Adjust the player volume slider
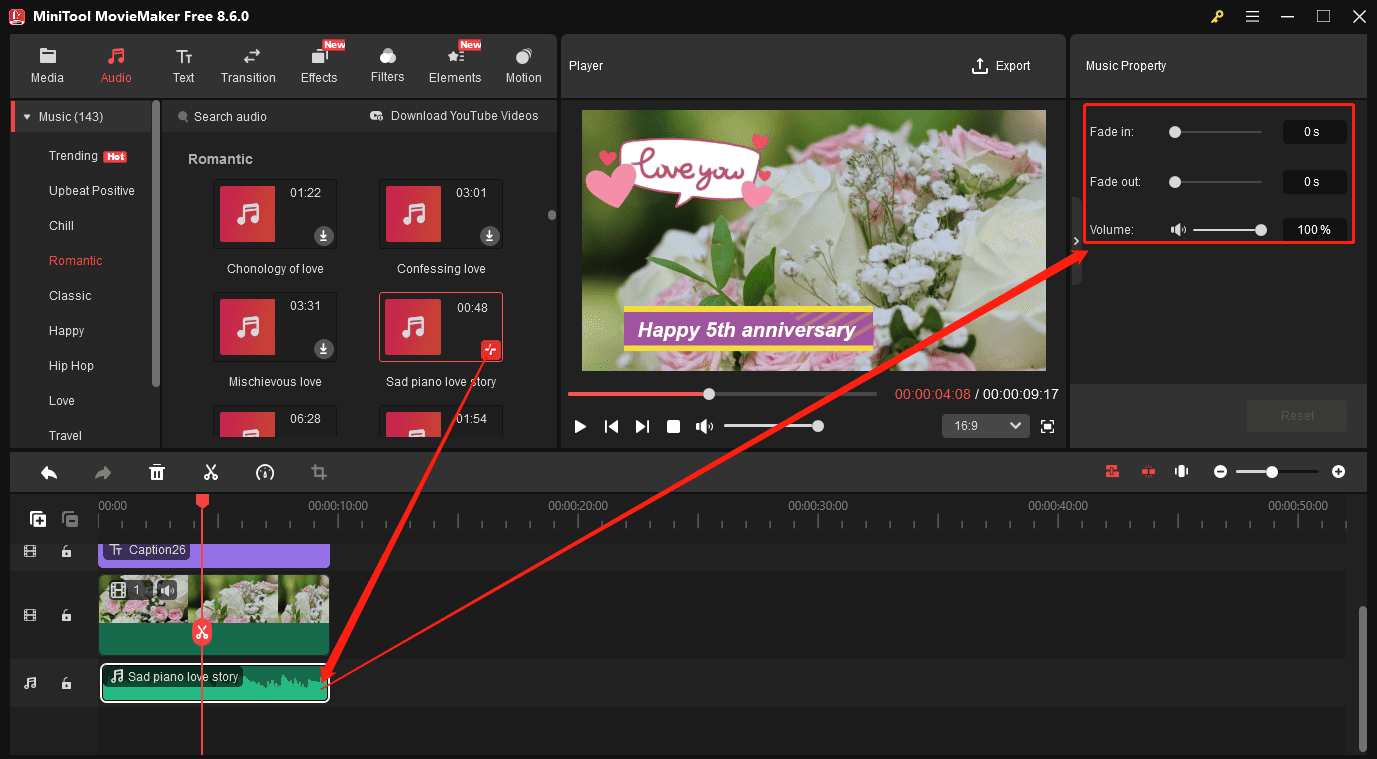The image size is (1377, 759). (773, 426)
